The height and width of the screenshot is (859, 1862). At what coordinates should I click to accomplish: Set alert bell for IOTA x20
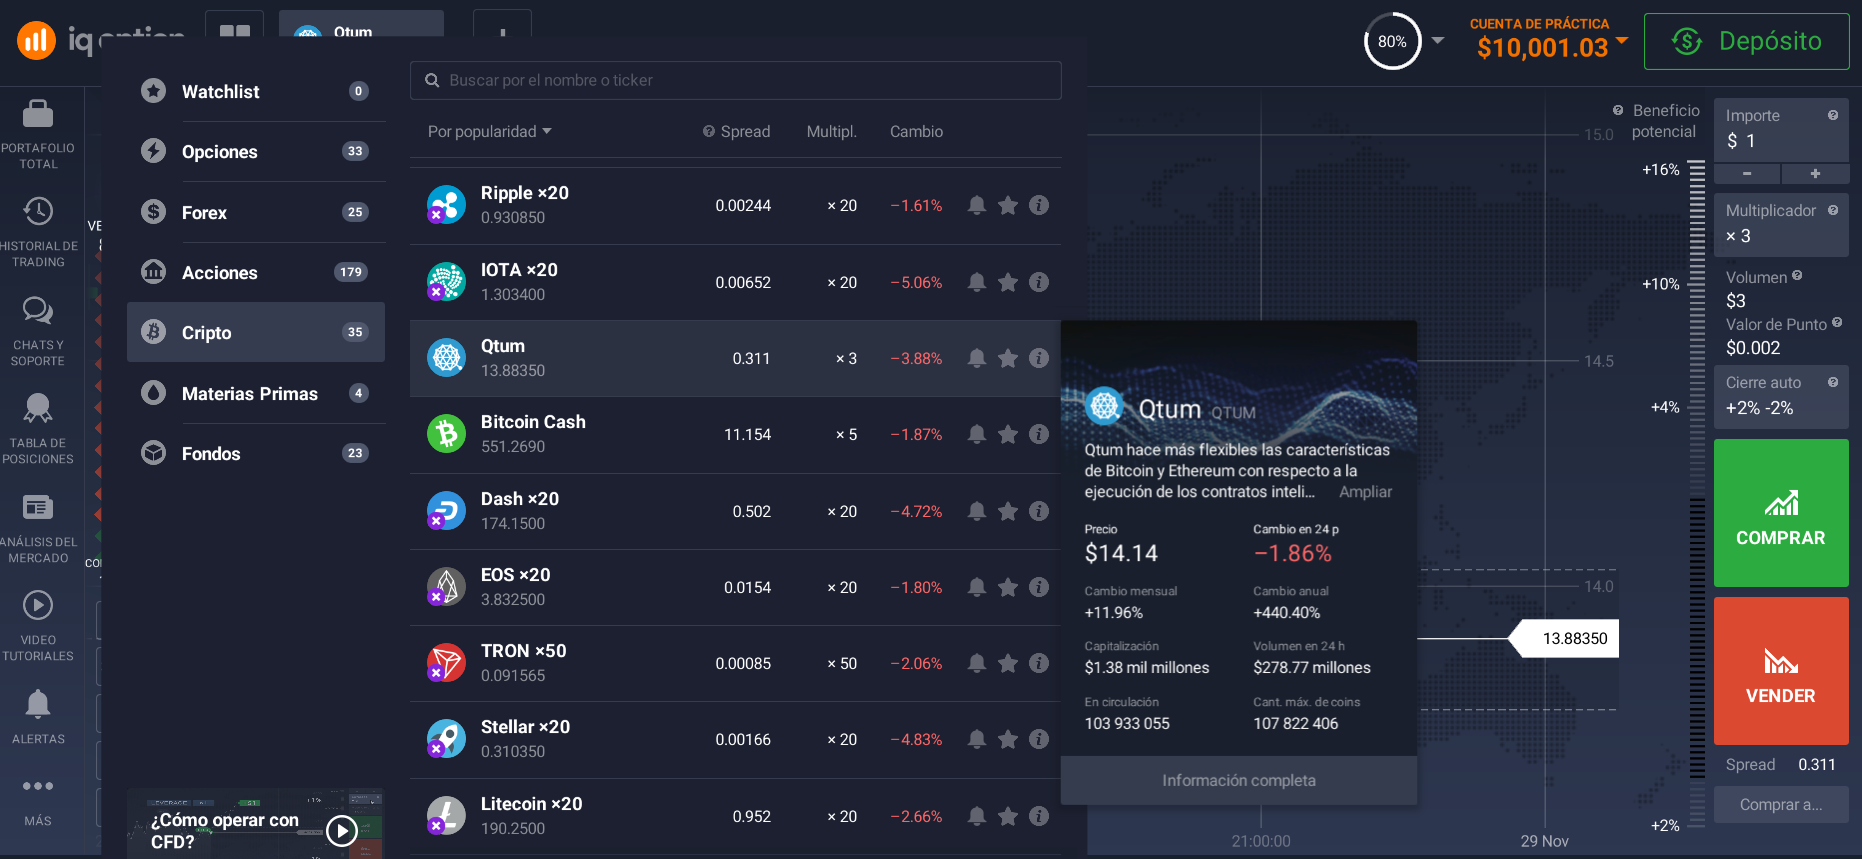click(x=977, y=282)
